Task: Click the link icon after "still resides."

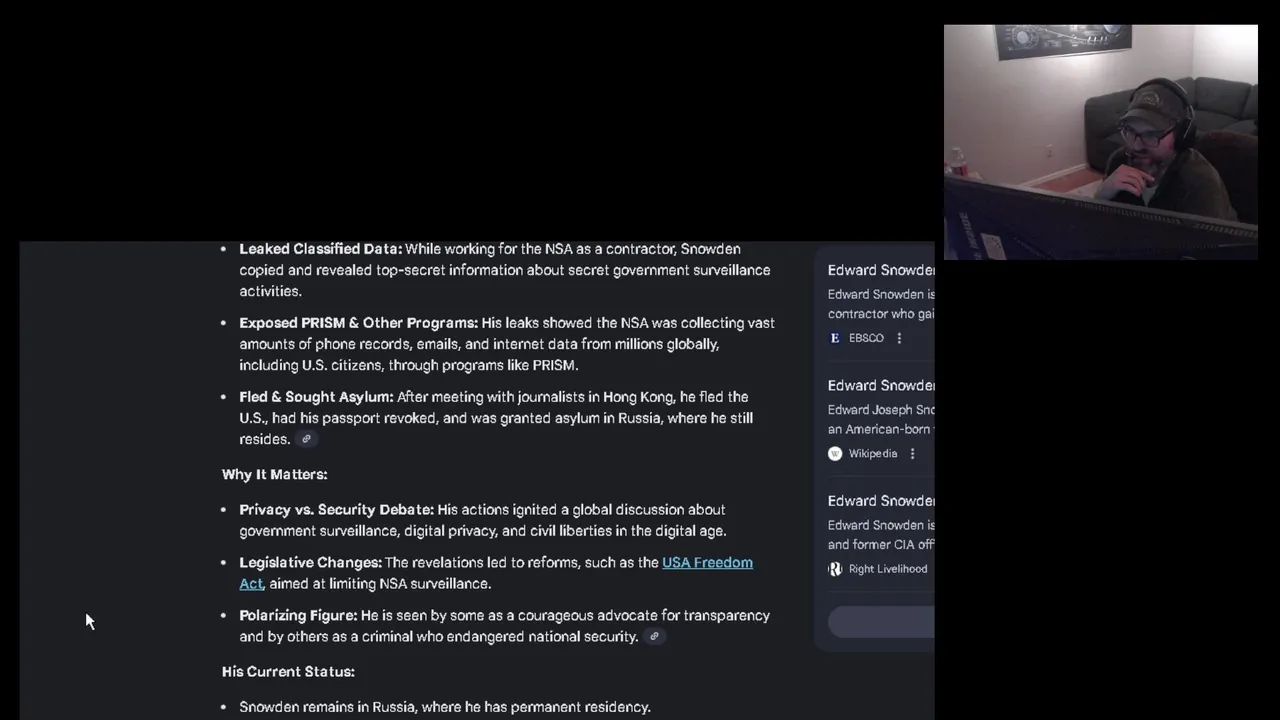Action: click(x=307, y=439)
